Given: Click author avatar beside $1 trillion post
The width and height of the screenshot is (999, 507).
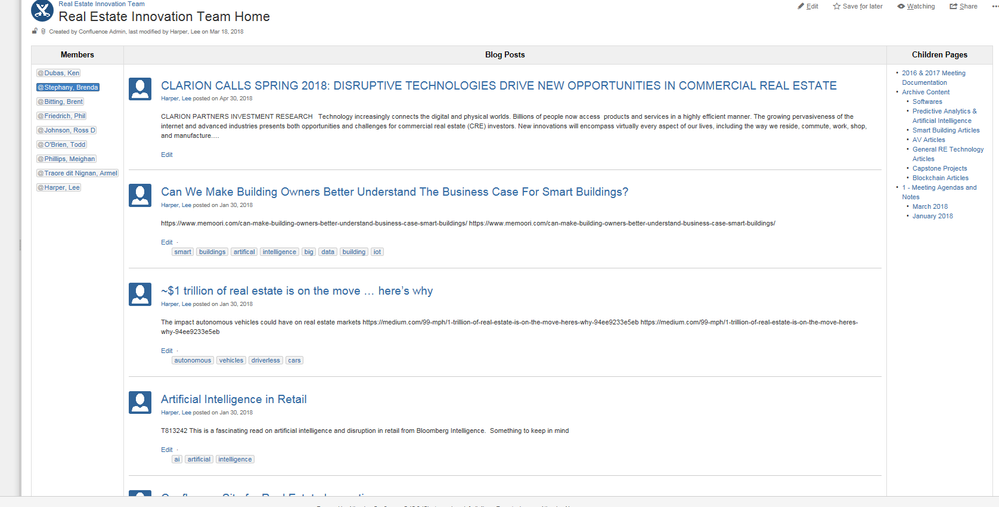Looking at the screenshot, I should pos(140,294).
